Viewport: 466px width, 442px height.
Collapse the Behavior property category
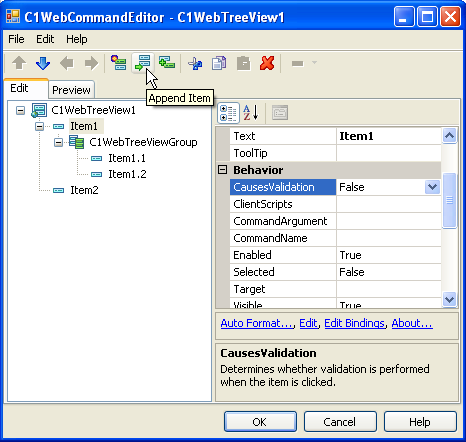coord(222,170)
